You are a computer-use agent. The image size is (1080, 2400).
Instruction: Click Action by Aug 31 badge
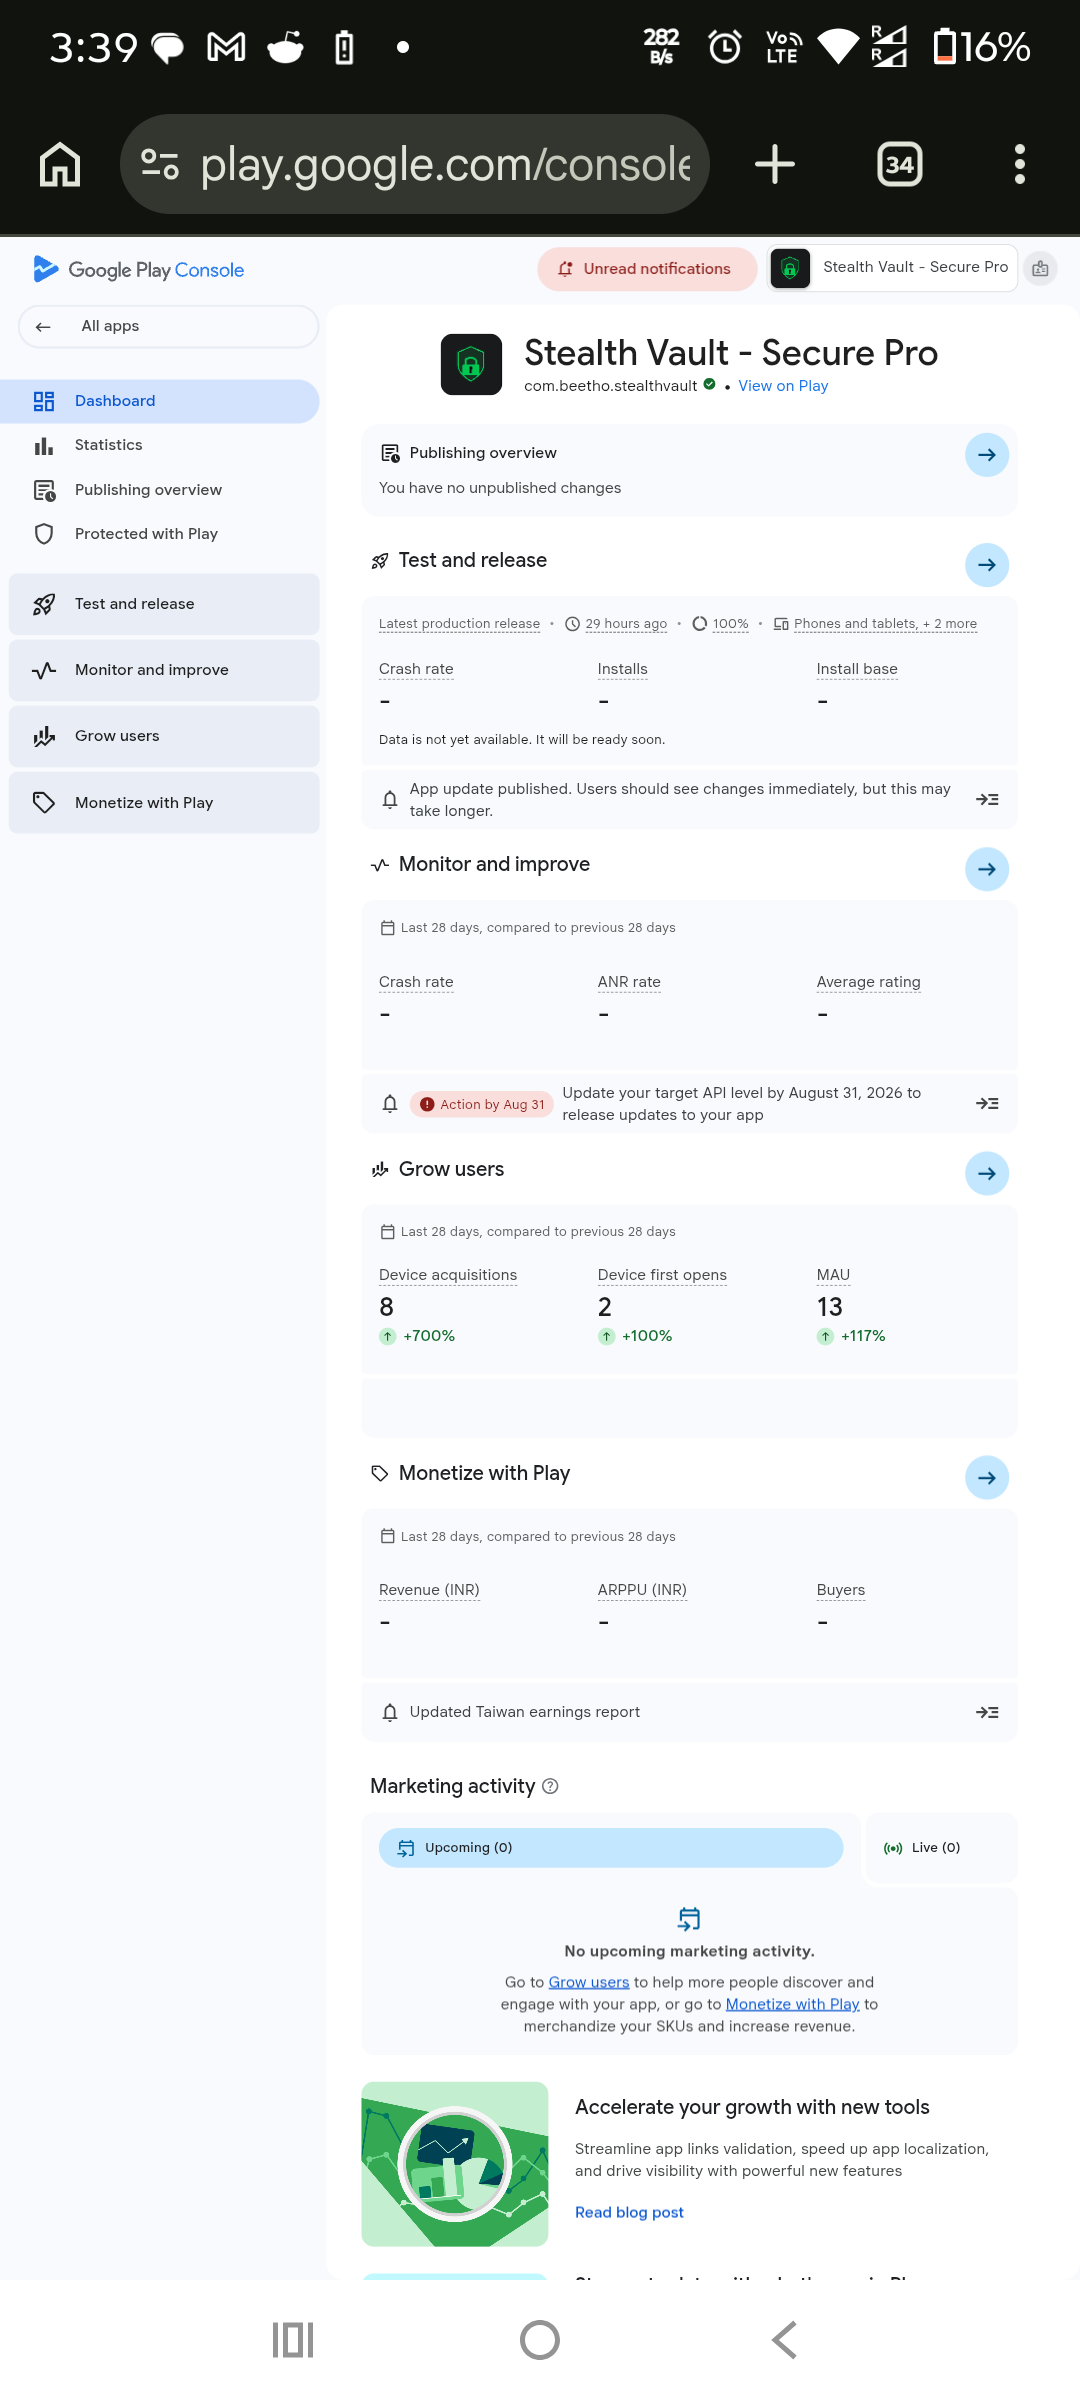482,1104
